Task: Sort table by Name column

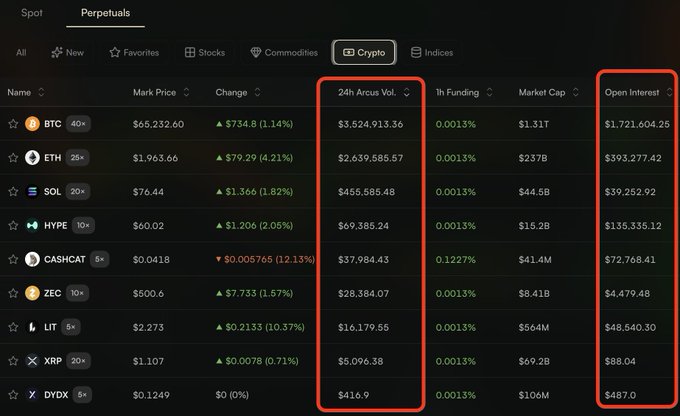Action: 26,92
